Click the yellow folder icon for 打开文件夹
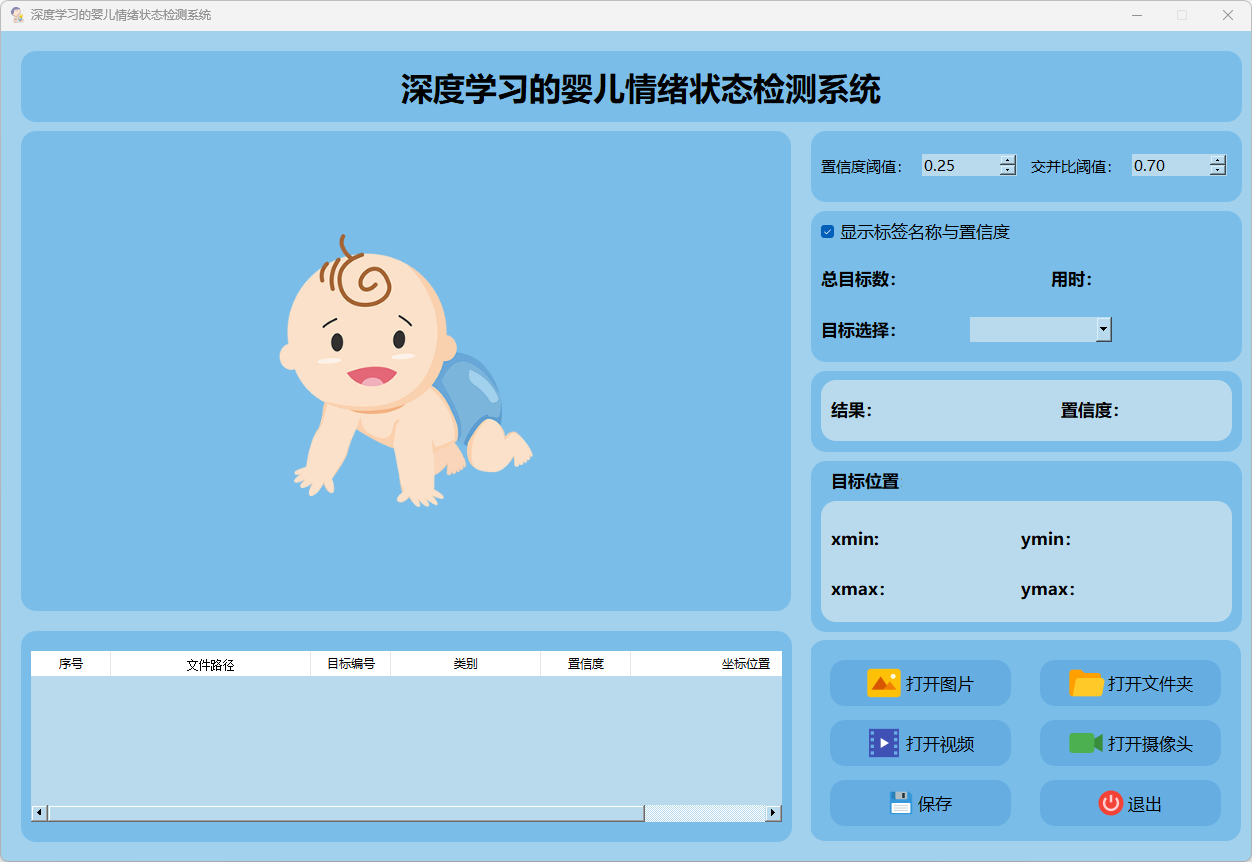 tap(1086, 683)
